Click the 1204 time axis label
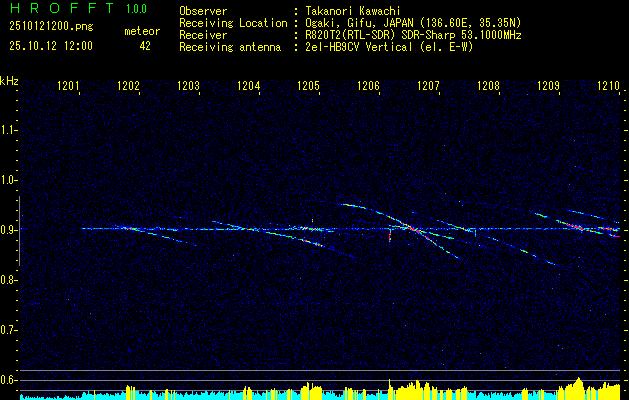This screenshot has width=629, height=400. point(248,85)
